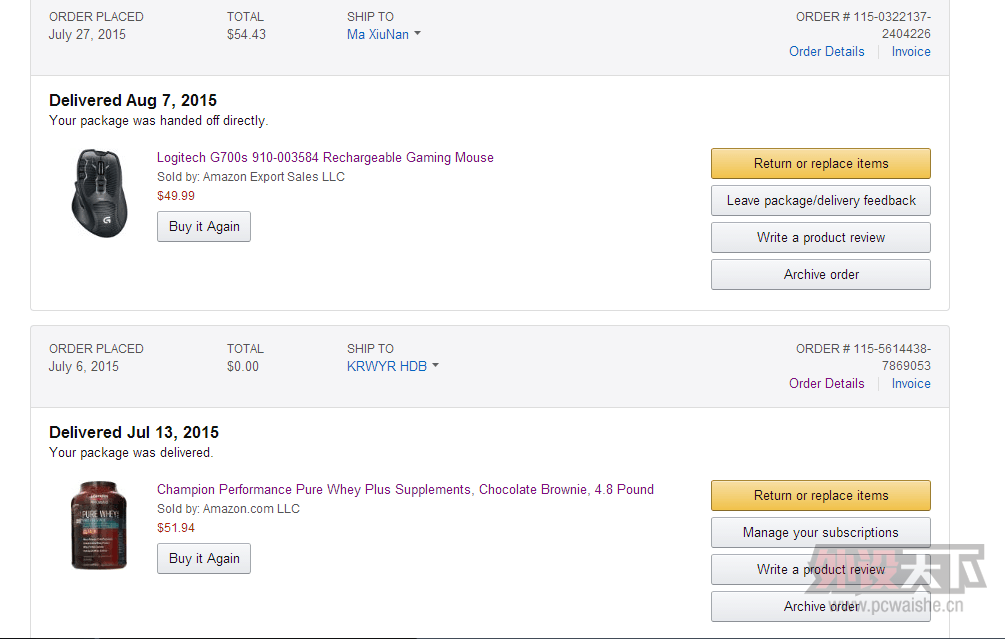Archive the Logitech mouse order
1005x639 pixels.
[x=820, y=274]
